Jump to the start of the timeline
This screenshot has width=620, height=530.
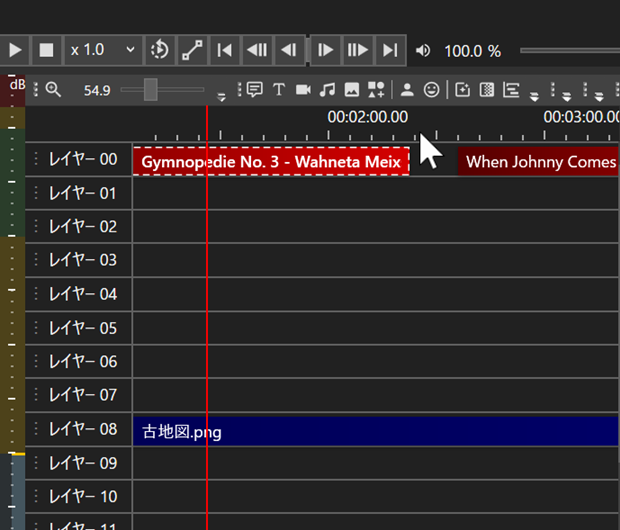click(x=225, y=50)
